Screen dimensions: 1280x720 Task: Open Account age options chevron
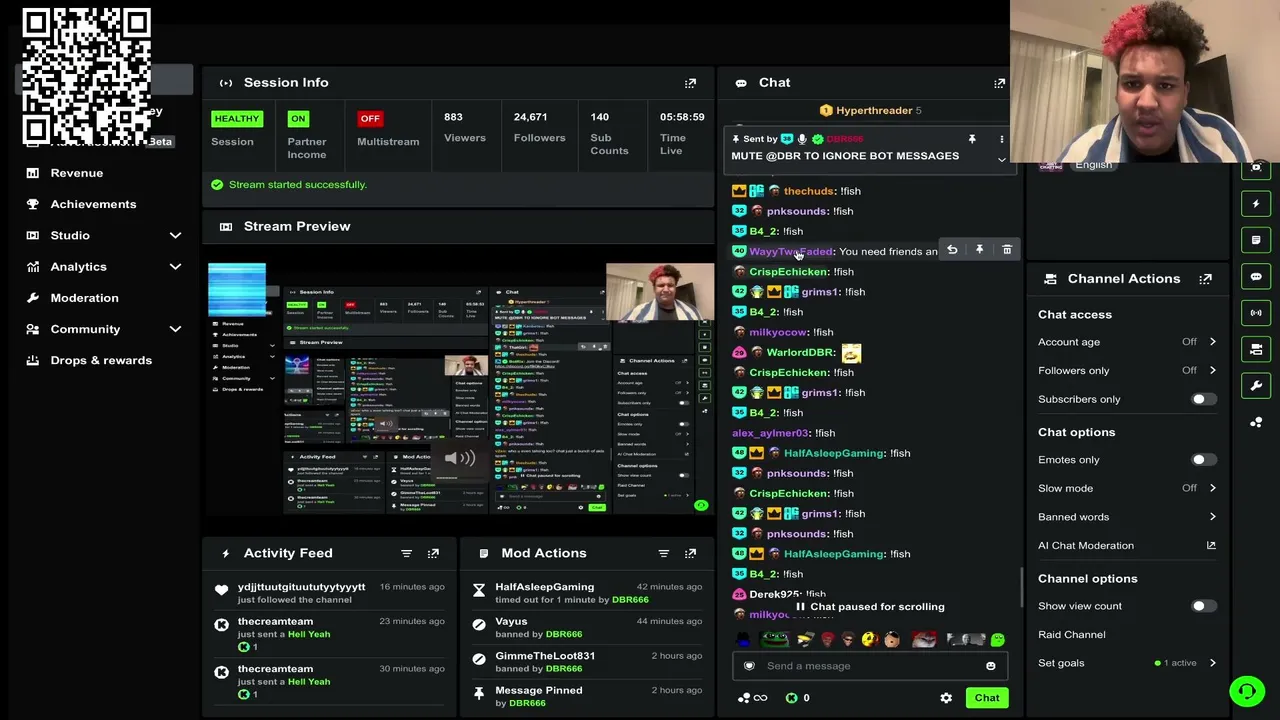pyautogui.click(x=1212, y=342)
